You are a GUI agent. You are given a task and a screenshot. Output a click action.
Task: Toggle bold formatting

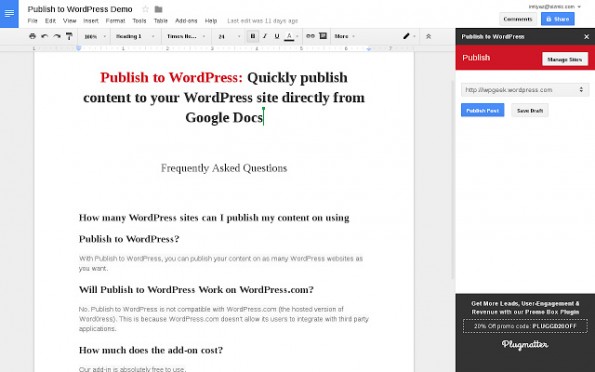253,36
